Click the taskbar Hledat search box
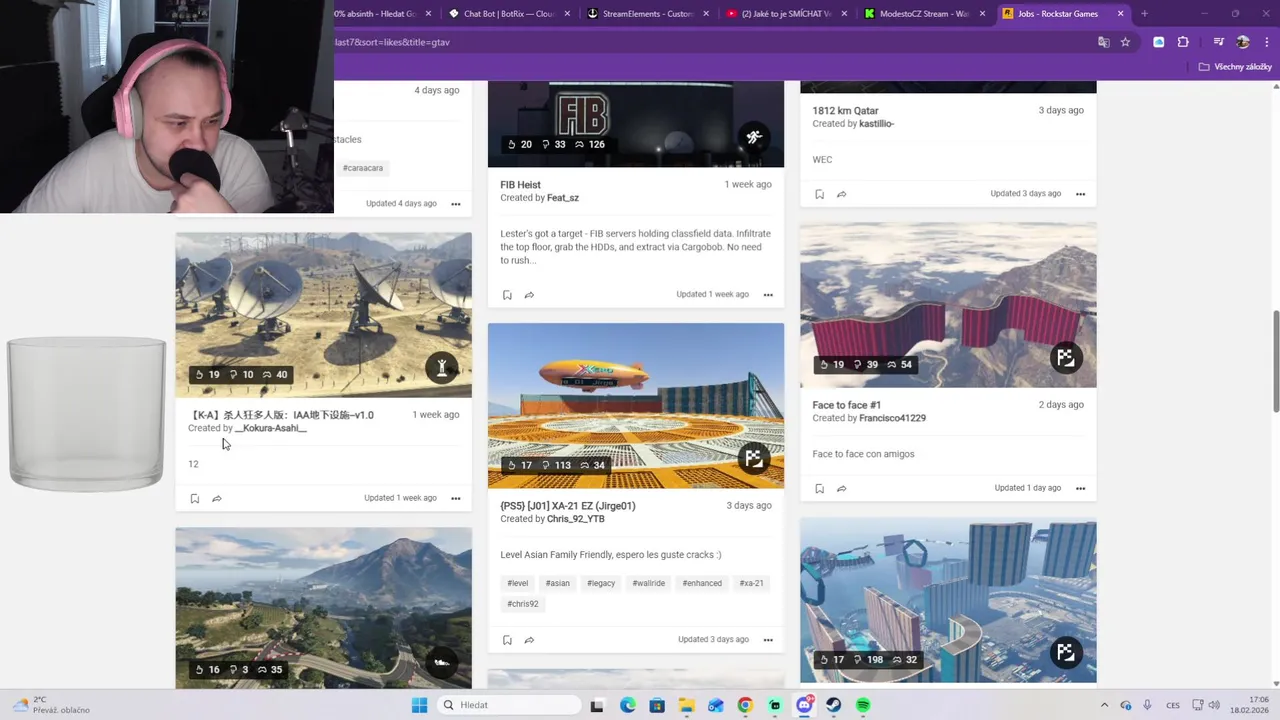Viewport: 1280px width, 720px height. (507, 705)
